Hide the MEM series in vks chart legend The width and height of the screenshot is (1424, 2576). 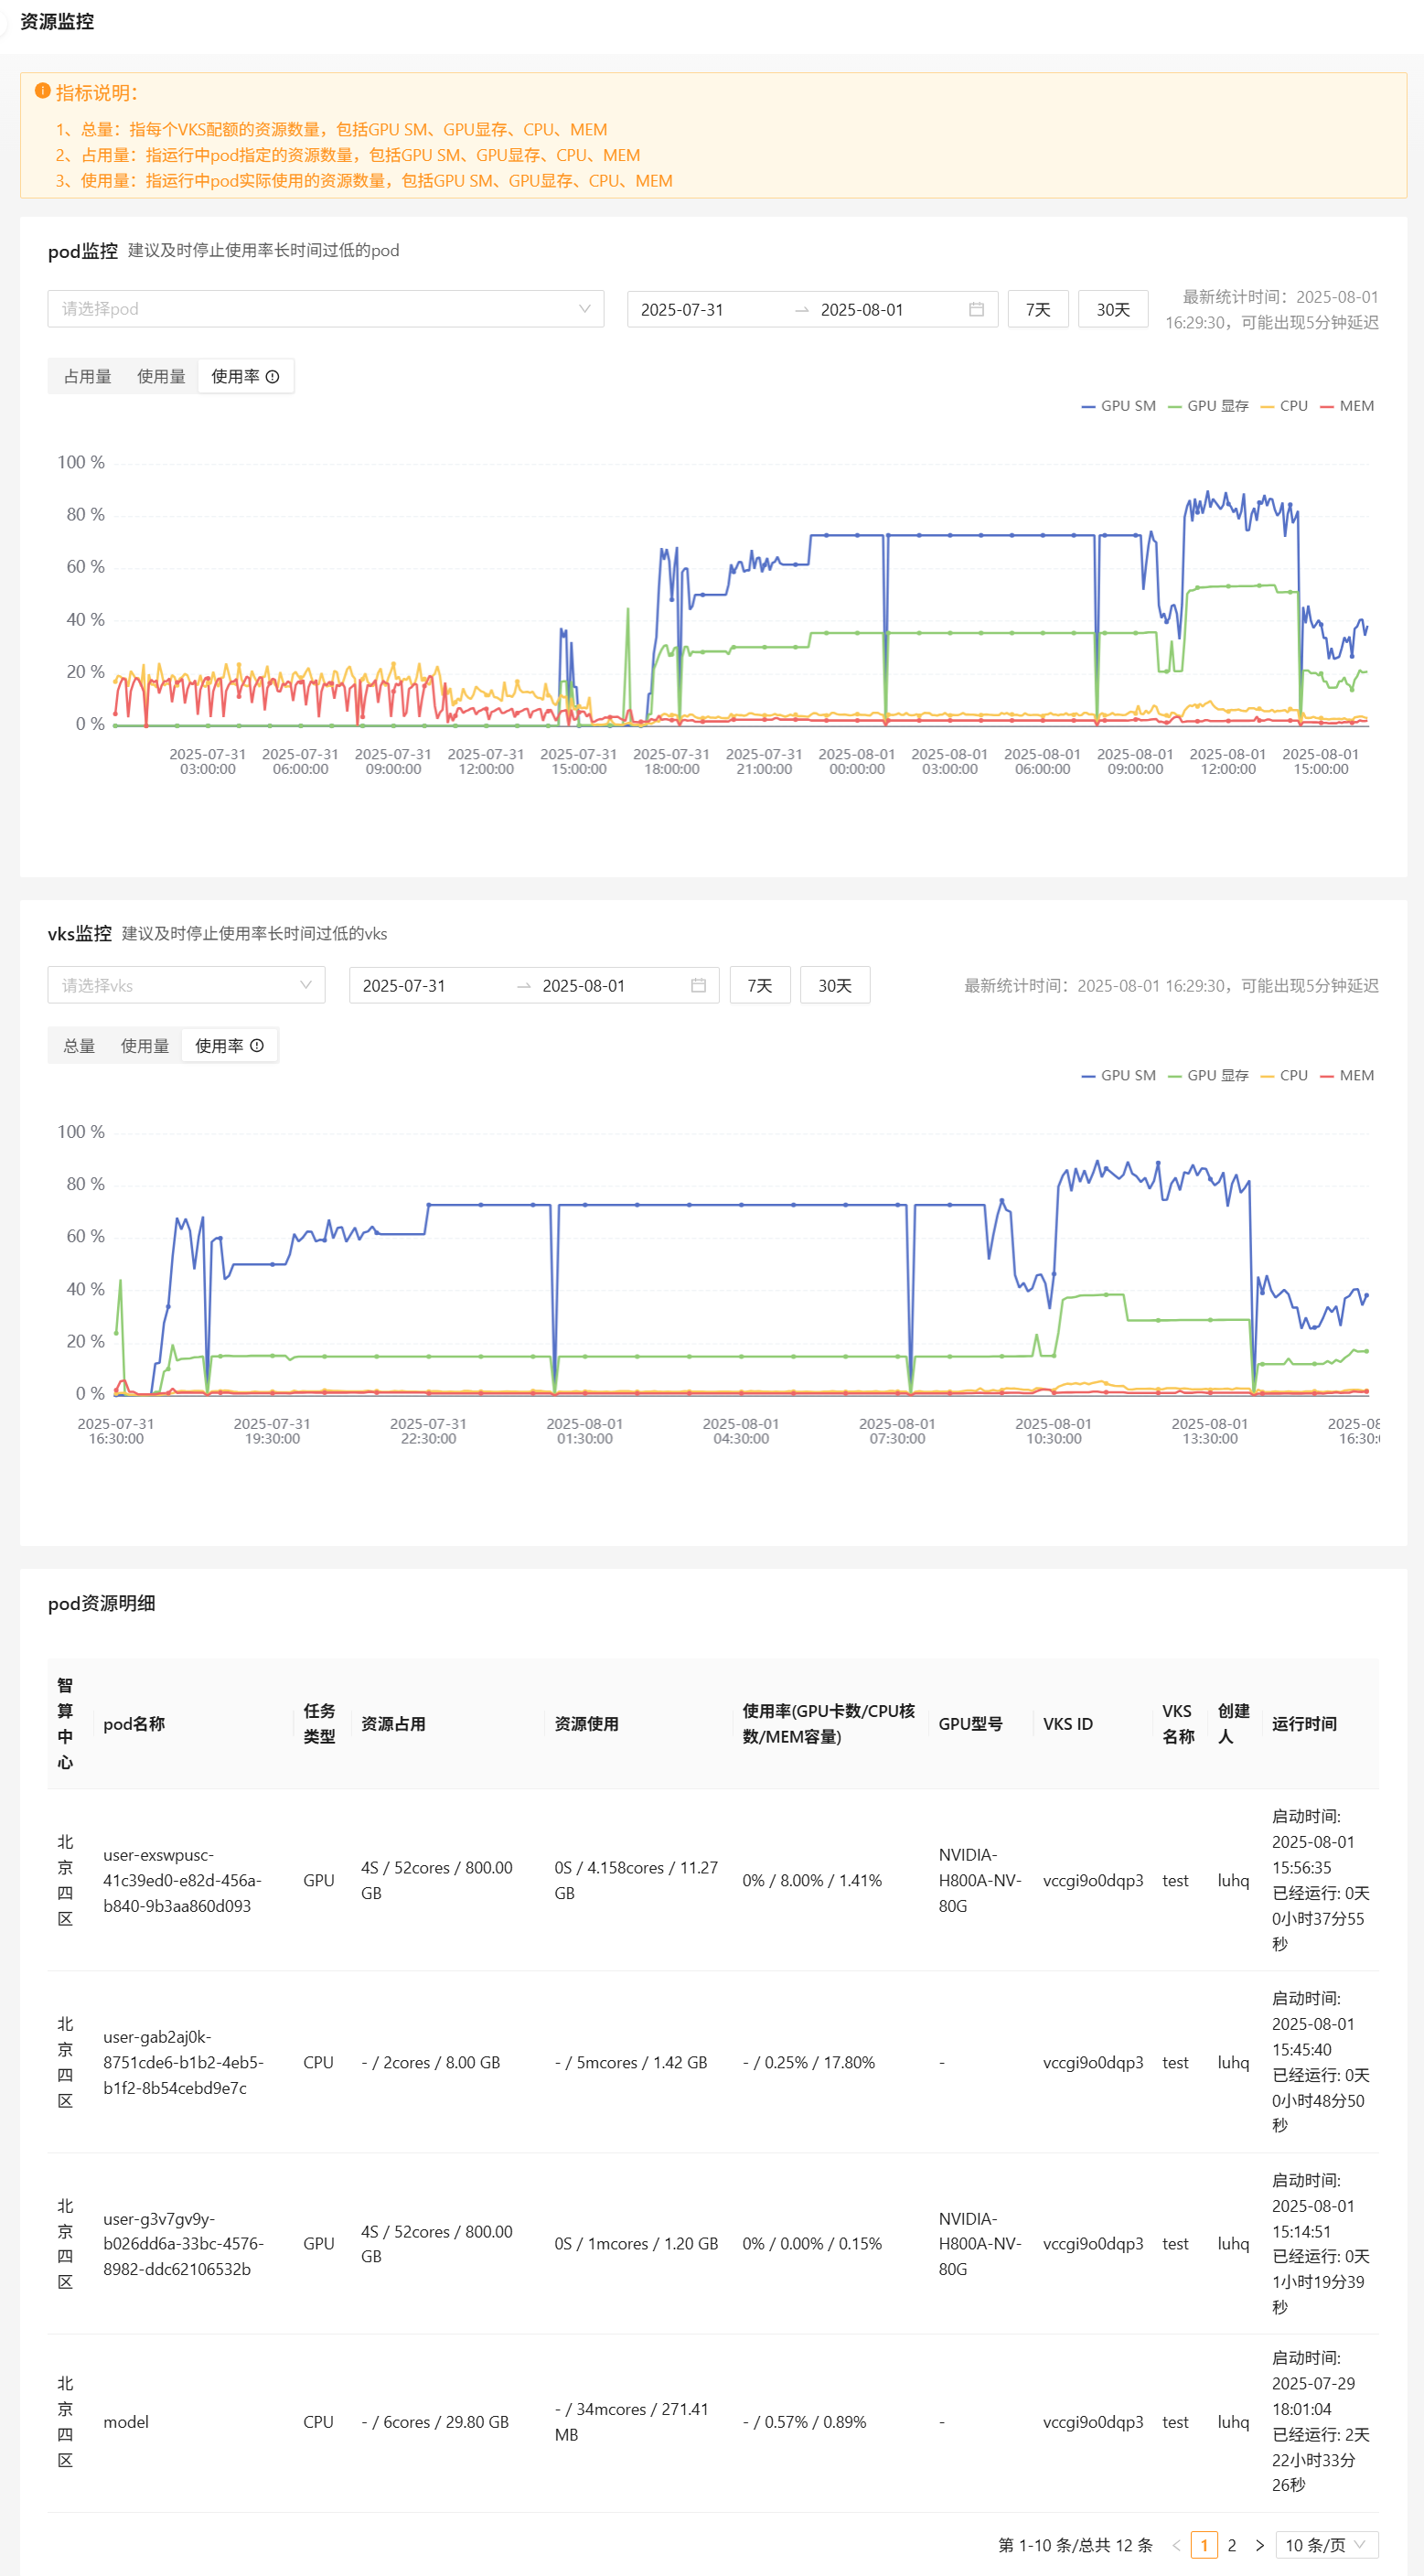coord(1347,1076)
